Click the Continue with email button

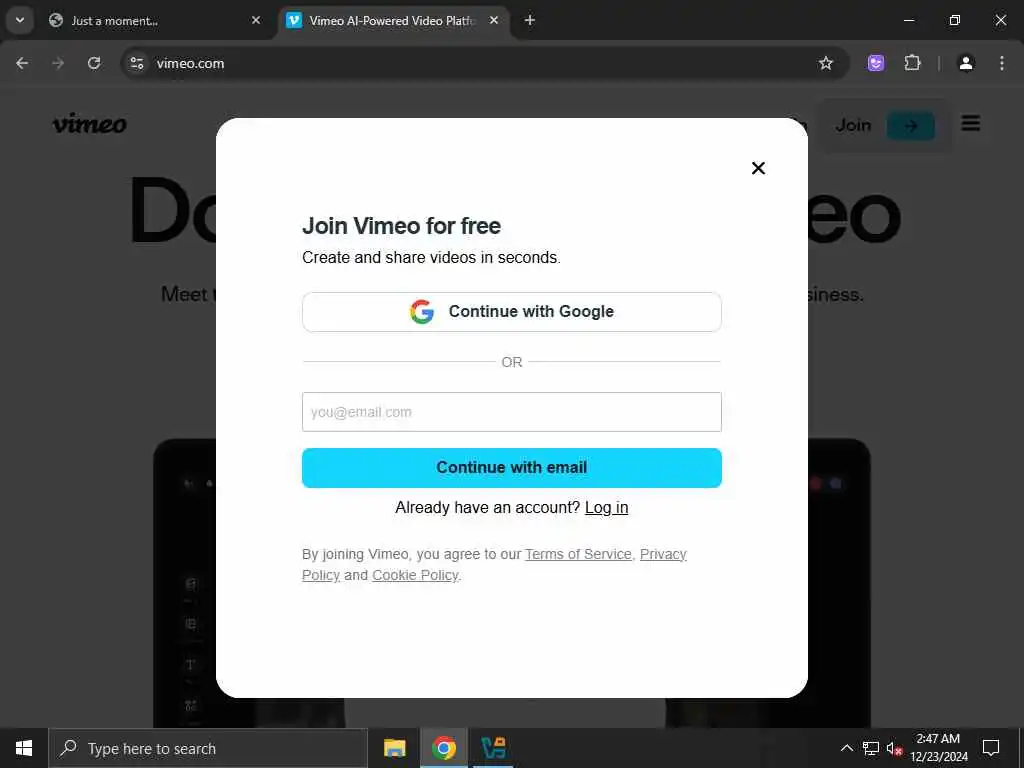coord(511,468)
